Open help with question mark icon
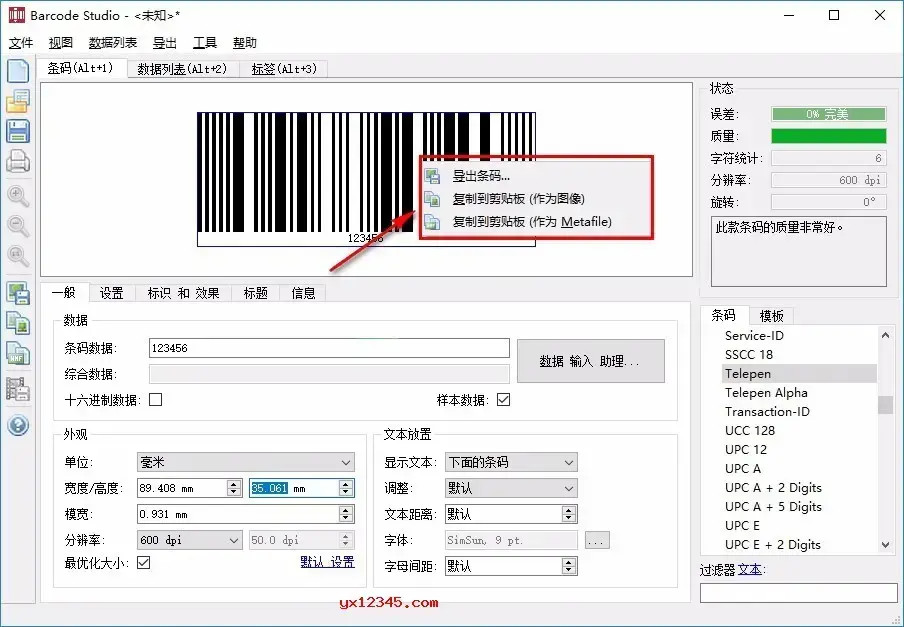Image resolution: width=904 pixels, height=627 pixels. click(x=18, y=425)
